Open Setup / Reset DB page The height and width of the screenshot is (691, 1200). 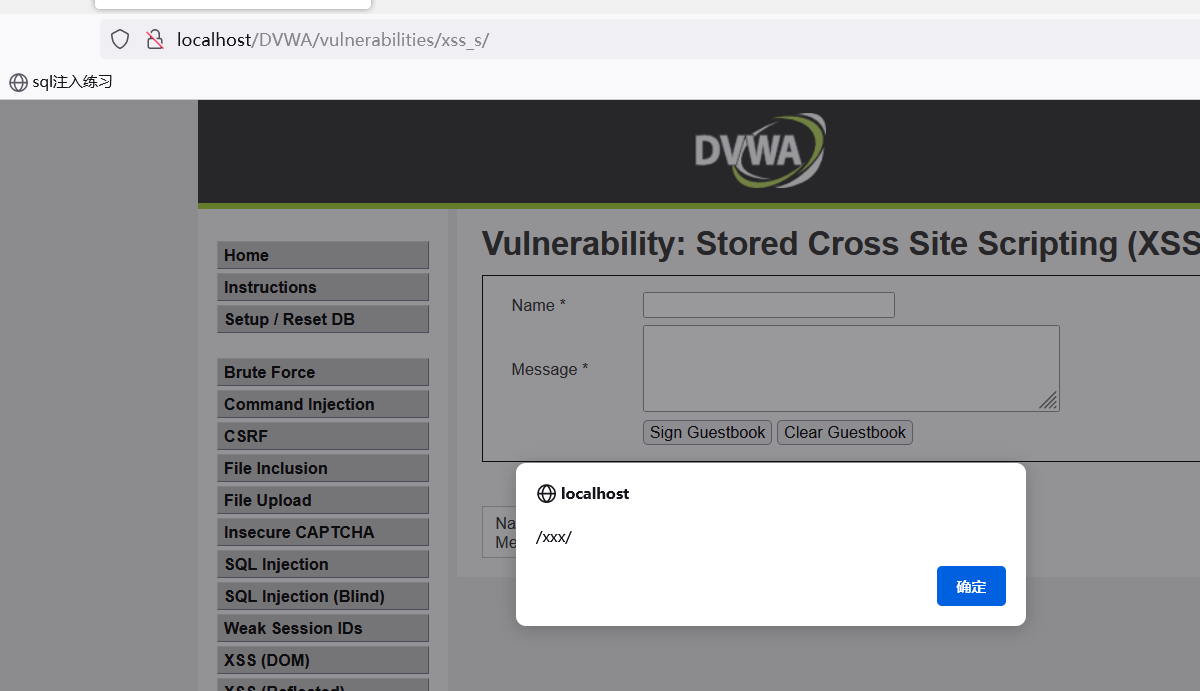tap(323, 319)
